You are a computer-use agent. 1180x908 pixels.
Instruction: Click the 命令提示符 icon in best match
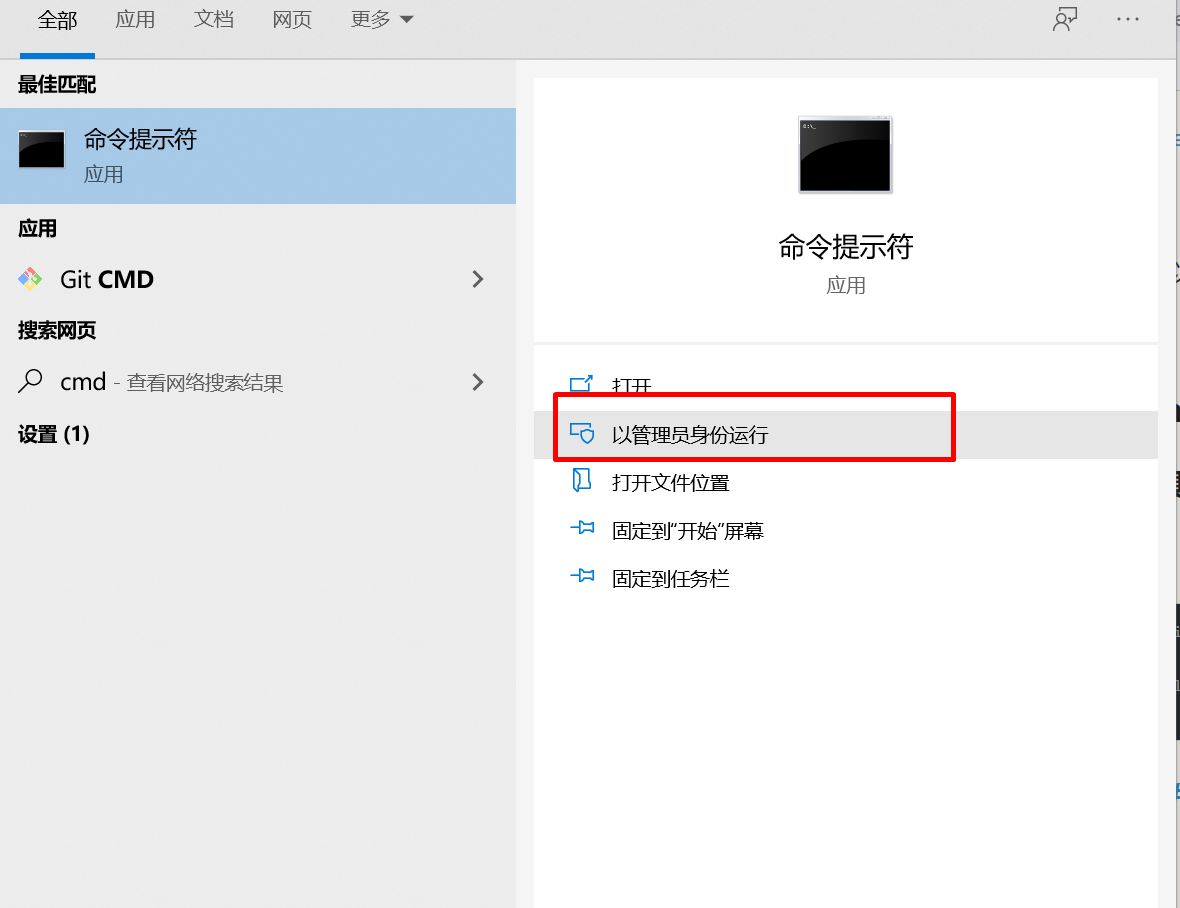pos(41,149)
